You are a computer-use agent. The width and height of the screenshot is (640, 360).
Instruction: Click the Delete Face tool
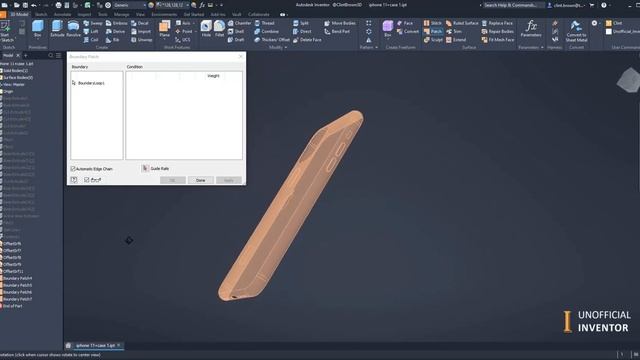pyautogui.click(x=307, y=40)
